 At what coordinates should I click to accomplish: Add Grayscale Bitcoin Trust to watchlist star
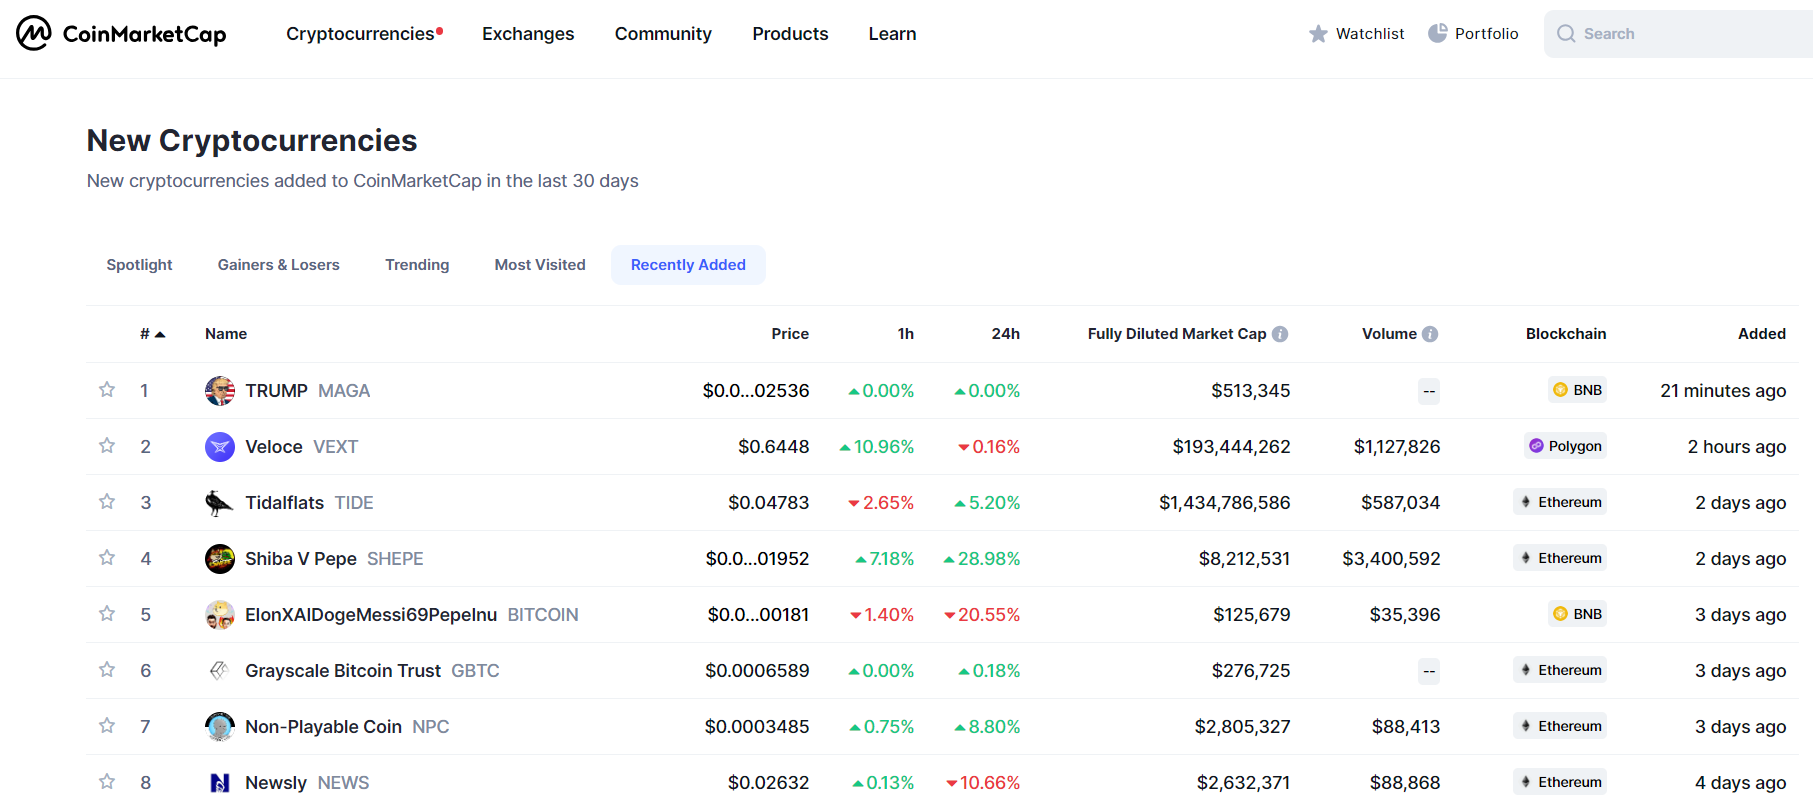coord(107,669)
